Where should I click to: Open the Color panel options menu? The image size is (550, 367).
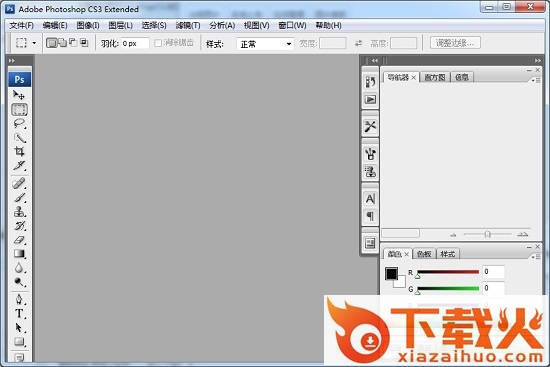point(536,257)
